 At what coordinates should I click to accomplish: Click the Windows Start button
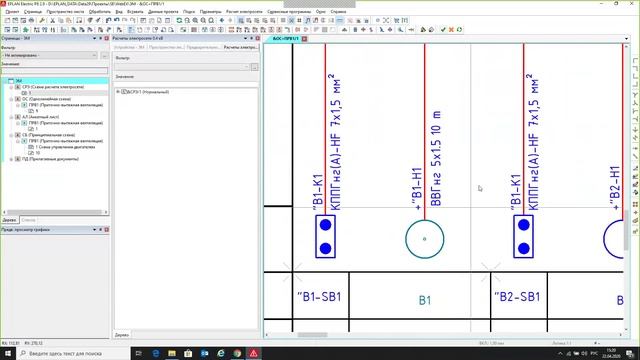point(8,353)
